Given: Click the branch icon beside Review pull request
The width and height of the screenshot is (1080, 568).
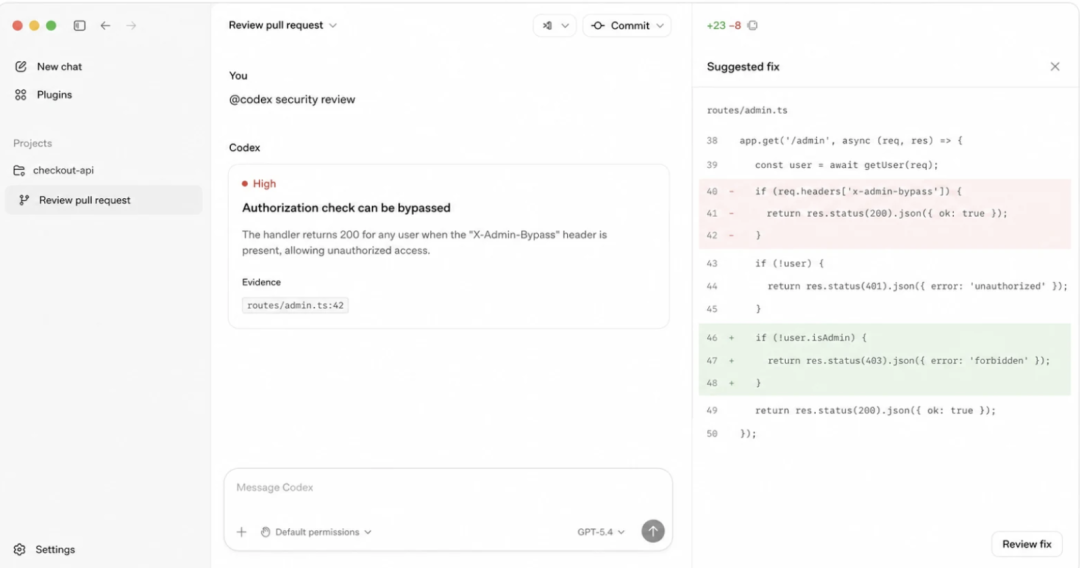Looking at the screenshot, I should pyautogui.click(x=24, y=200).
